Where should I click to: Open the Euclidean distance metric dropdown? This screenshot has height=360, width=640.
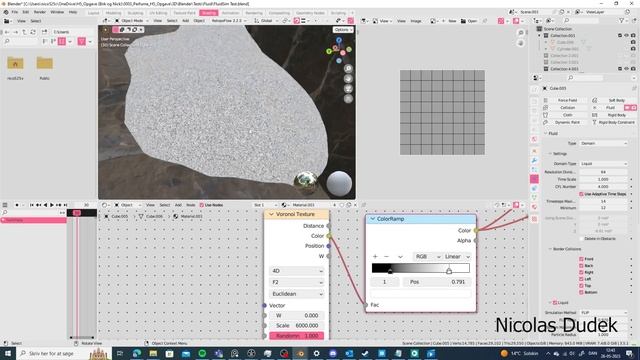pos(297,294)
